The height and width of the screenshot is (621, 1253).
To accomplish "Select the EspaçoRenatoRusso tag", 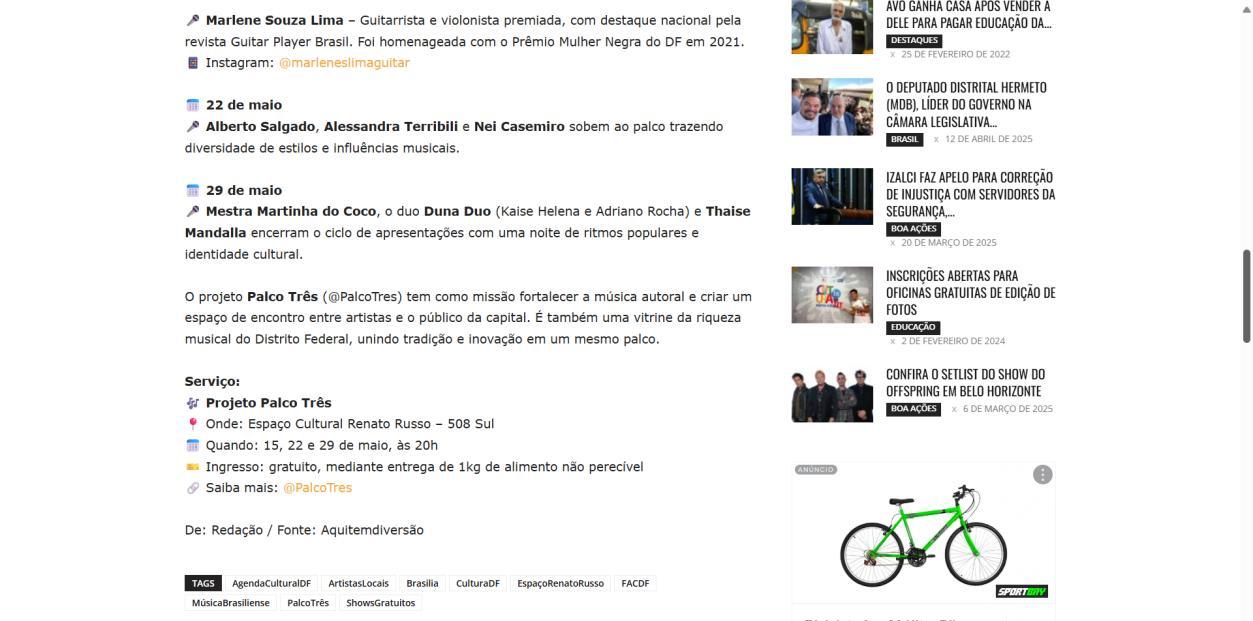I will 560,583.
